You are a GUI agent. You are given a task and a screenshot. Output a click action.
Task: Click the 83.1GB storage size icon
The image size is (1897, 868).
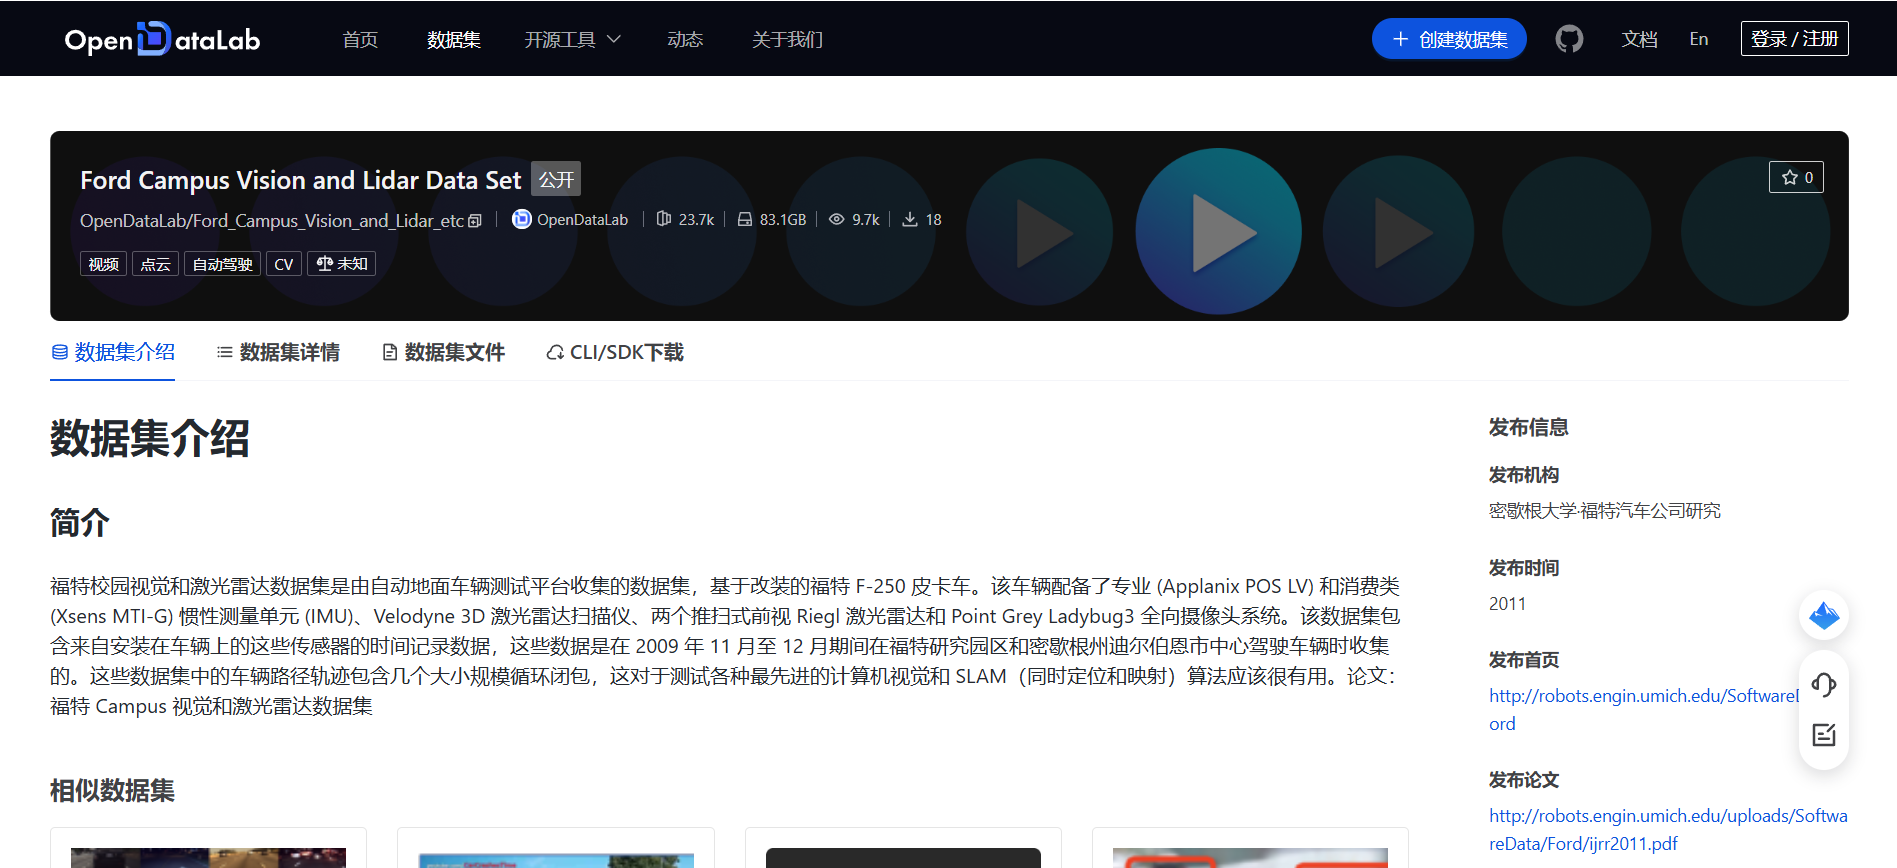tap(745, 219)
